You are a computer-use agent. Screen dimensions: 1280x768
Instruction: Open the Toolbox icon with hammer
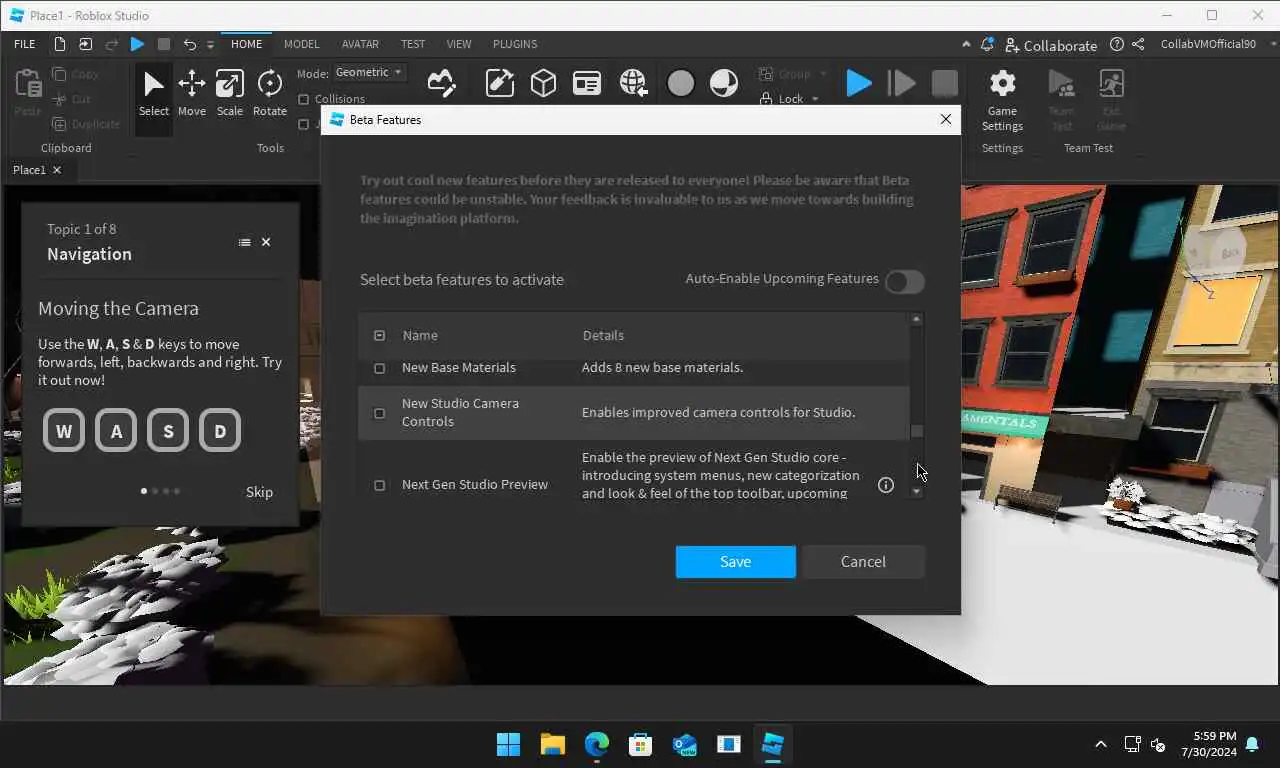pos(500,83)
